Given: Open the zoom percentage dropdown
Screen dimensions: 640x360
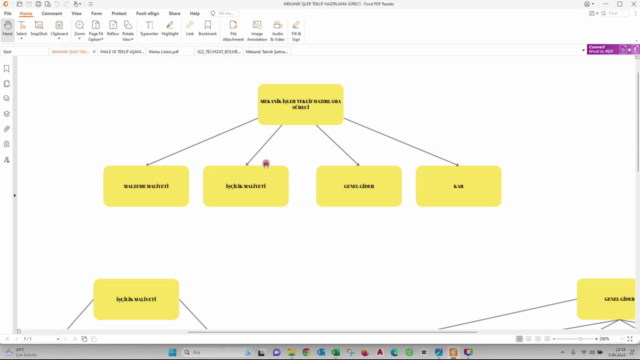Looking at the screenshot, I should pyautogui.click(x=622, y=339).
